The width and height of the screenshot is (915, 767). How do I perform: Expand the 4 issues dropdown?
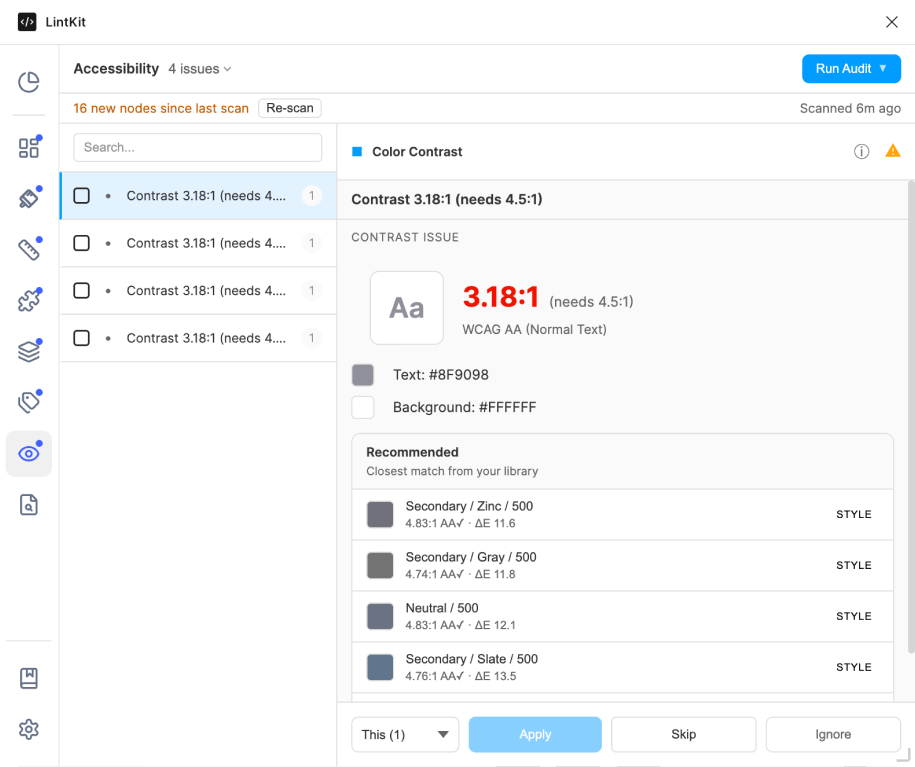pos(200,69)
